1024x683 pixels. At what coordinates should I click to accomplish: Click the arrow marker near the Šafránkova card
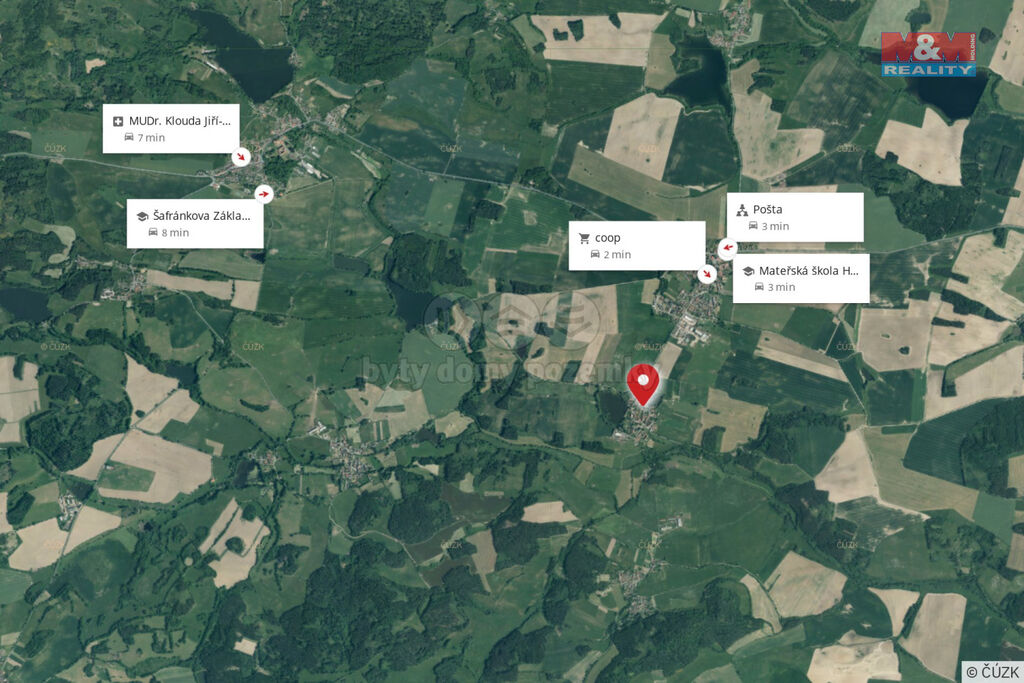point(264,194)
